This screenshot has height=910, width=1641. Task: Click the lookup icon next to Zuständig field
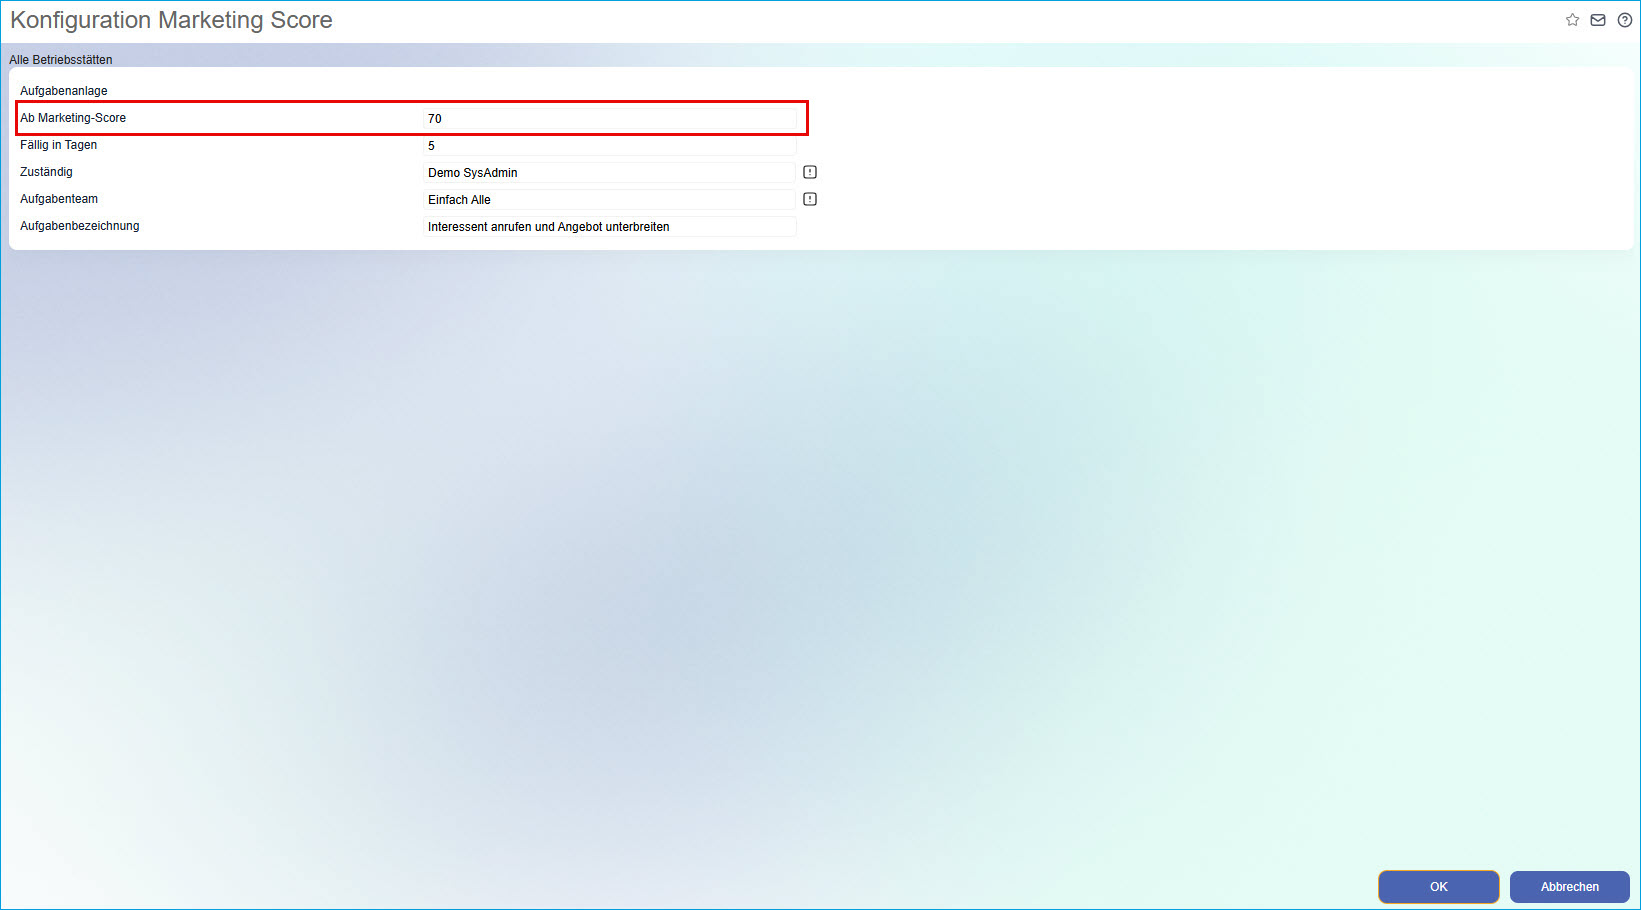coord(810,172)
